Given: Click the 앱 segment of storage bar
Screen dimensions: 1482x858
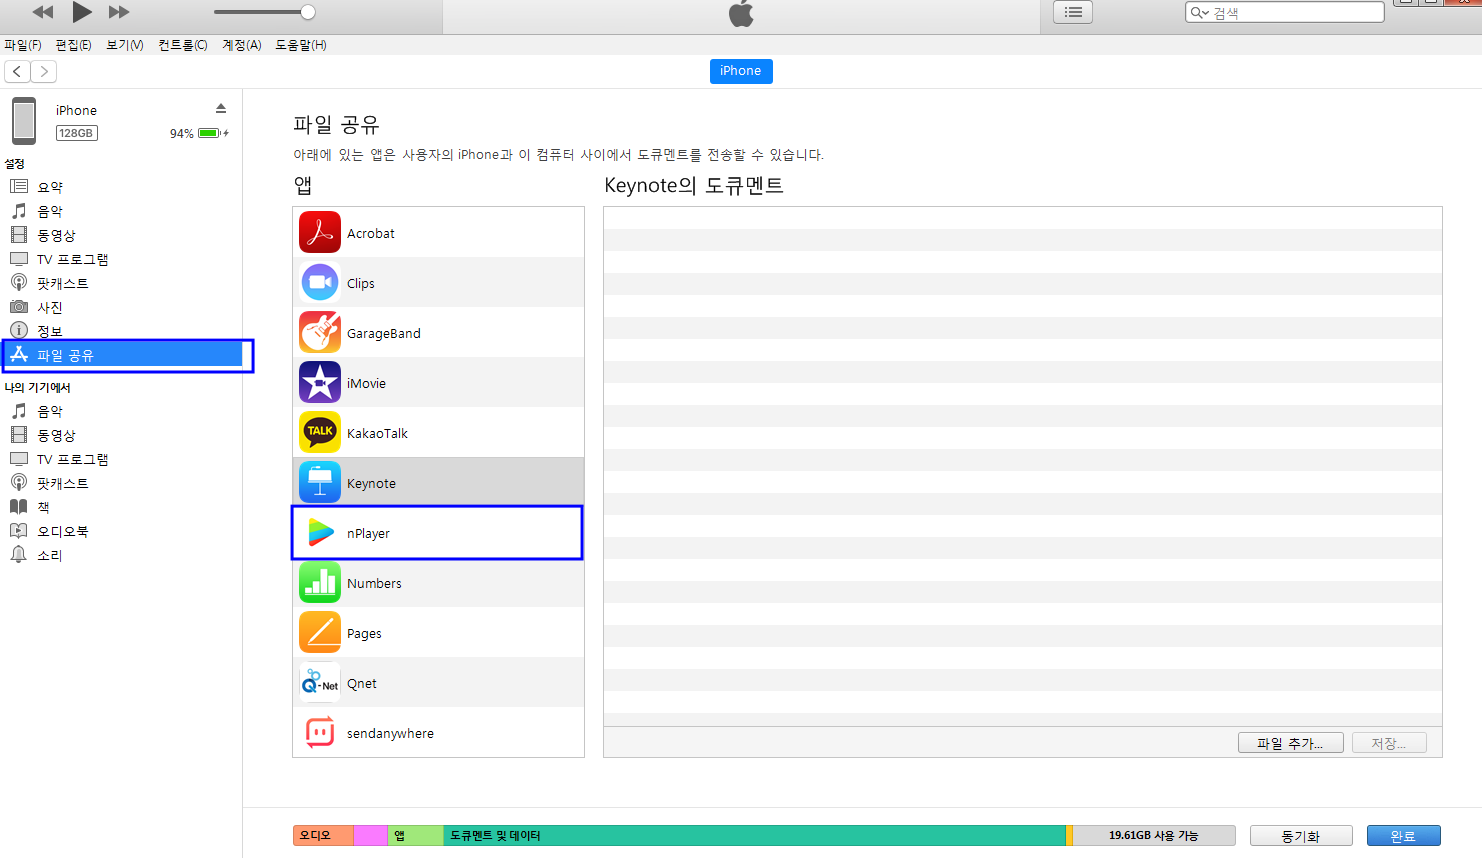Looking at the screenshot, I should click(415, 835).
